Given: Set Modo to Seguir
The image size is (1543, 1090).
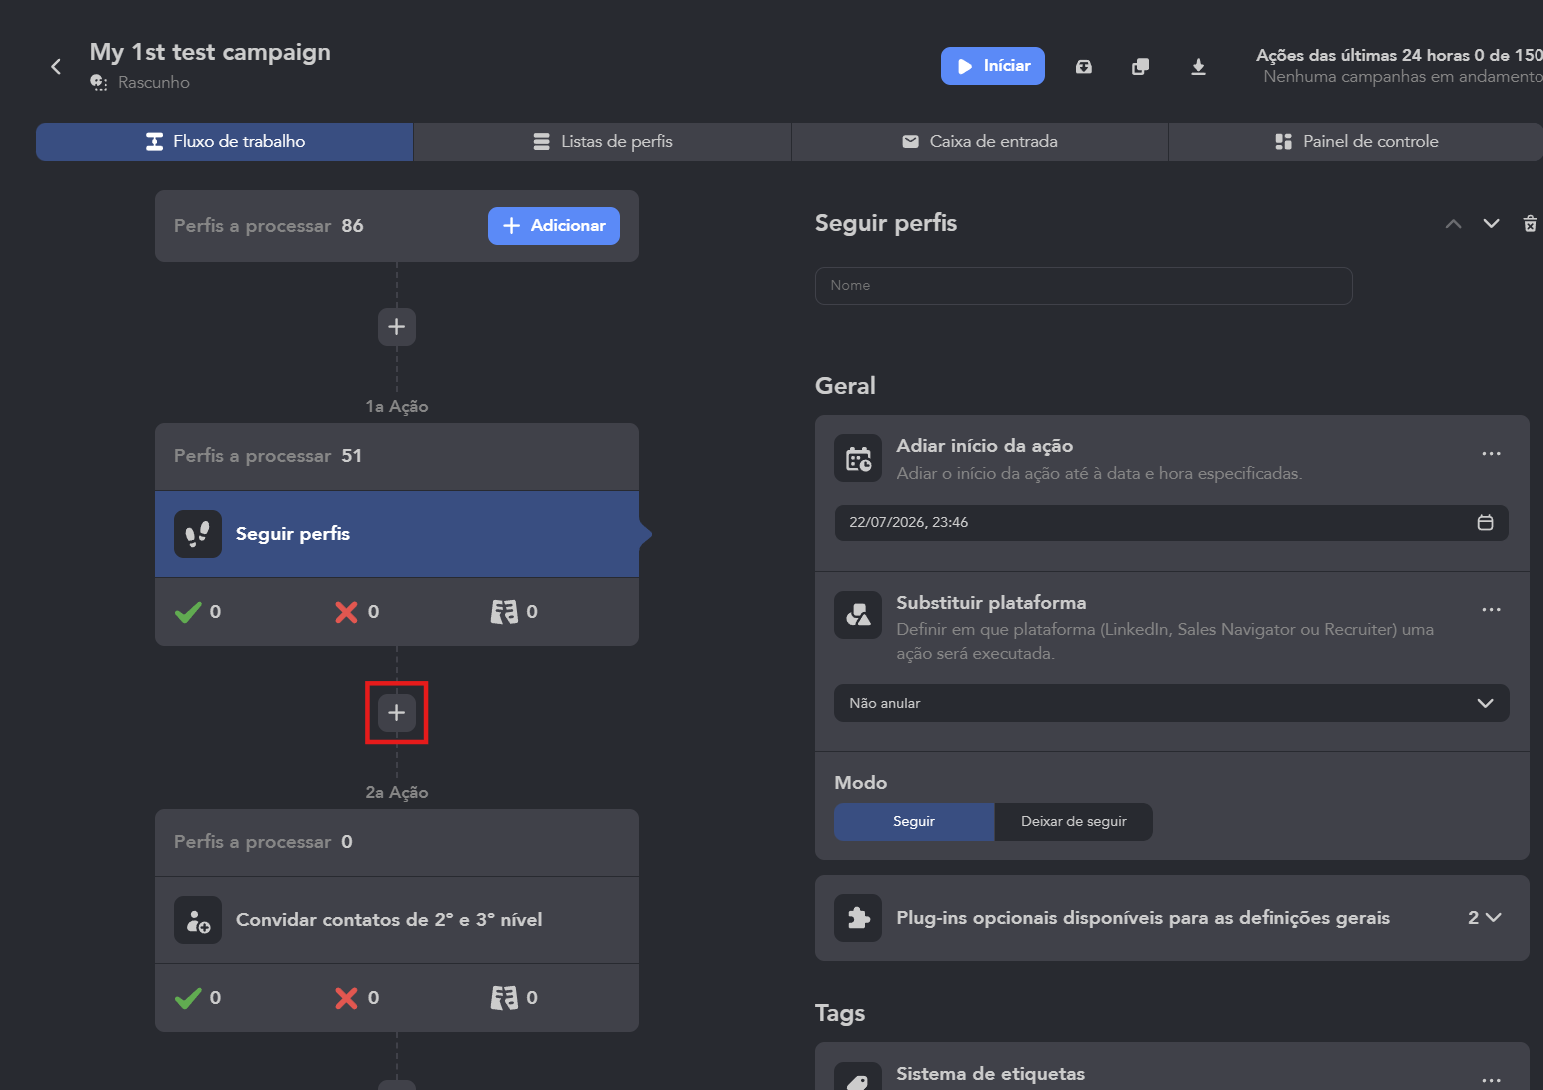Looking at the screenshot, I should coord(914,822).
